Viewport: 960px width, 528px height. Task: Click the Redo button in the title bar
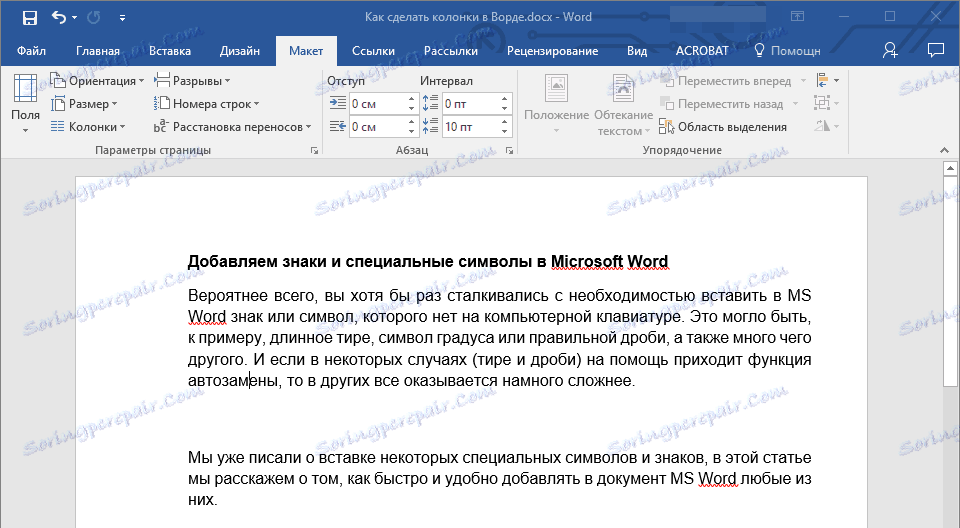[94, 18]
